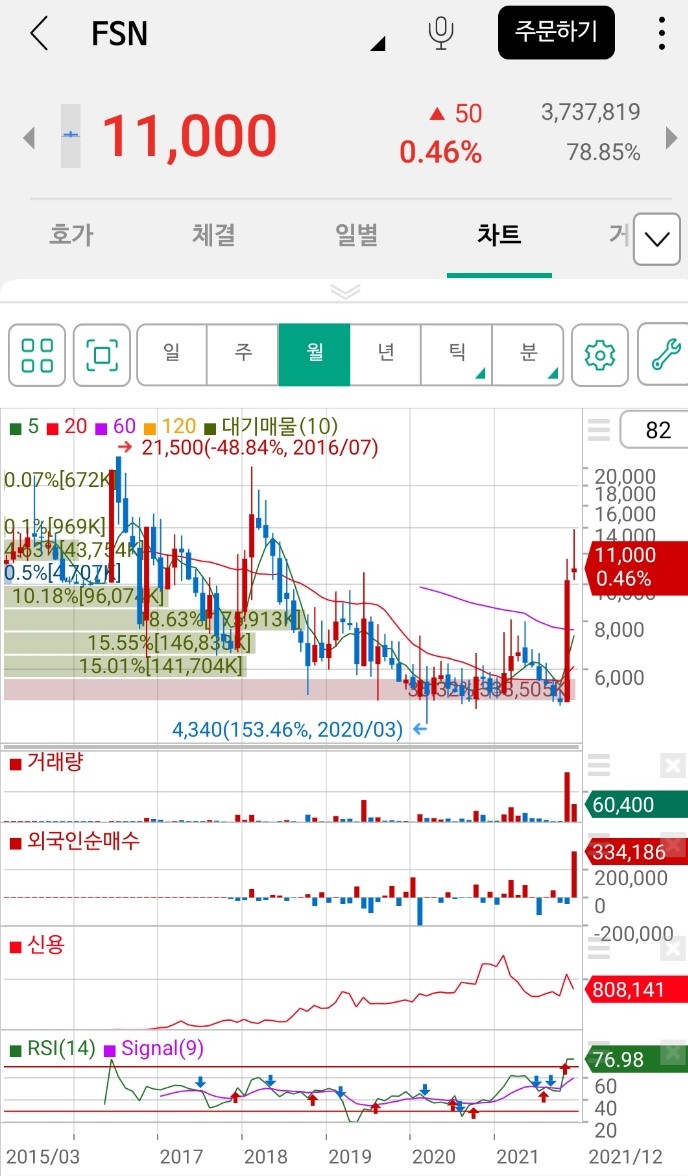Tap the mini candle thumbnail beside price
The height and width of the screenshot is (1176, 688).
pyautogui.click(x=71, y=135)
